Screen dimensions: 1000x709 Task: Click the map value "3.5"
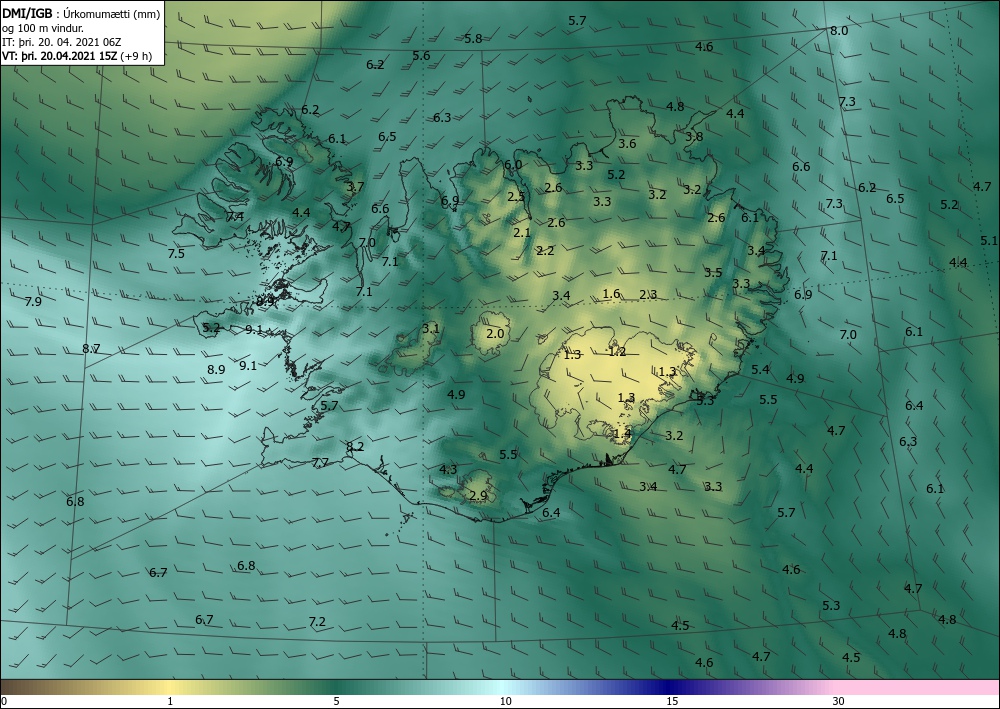[x=713, y=272]
